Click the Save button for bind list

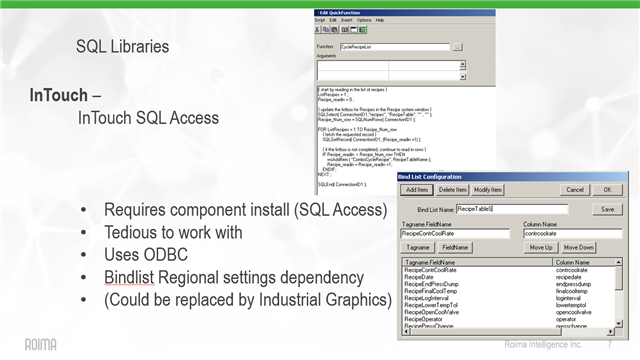[607, 209]
